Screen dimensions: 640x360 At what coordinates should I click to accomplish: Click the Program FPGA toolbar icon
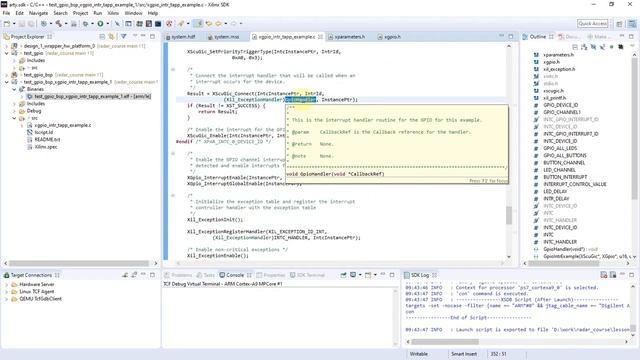click(139, 24)
